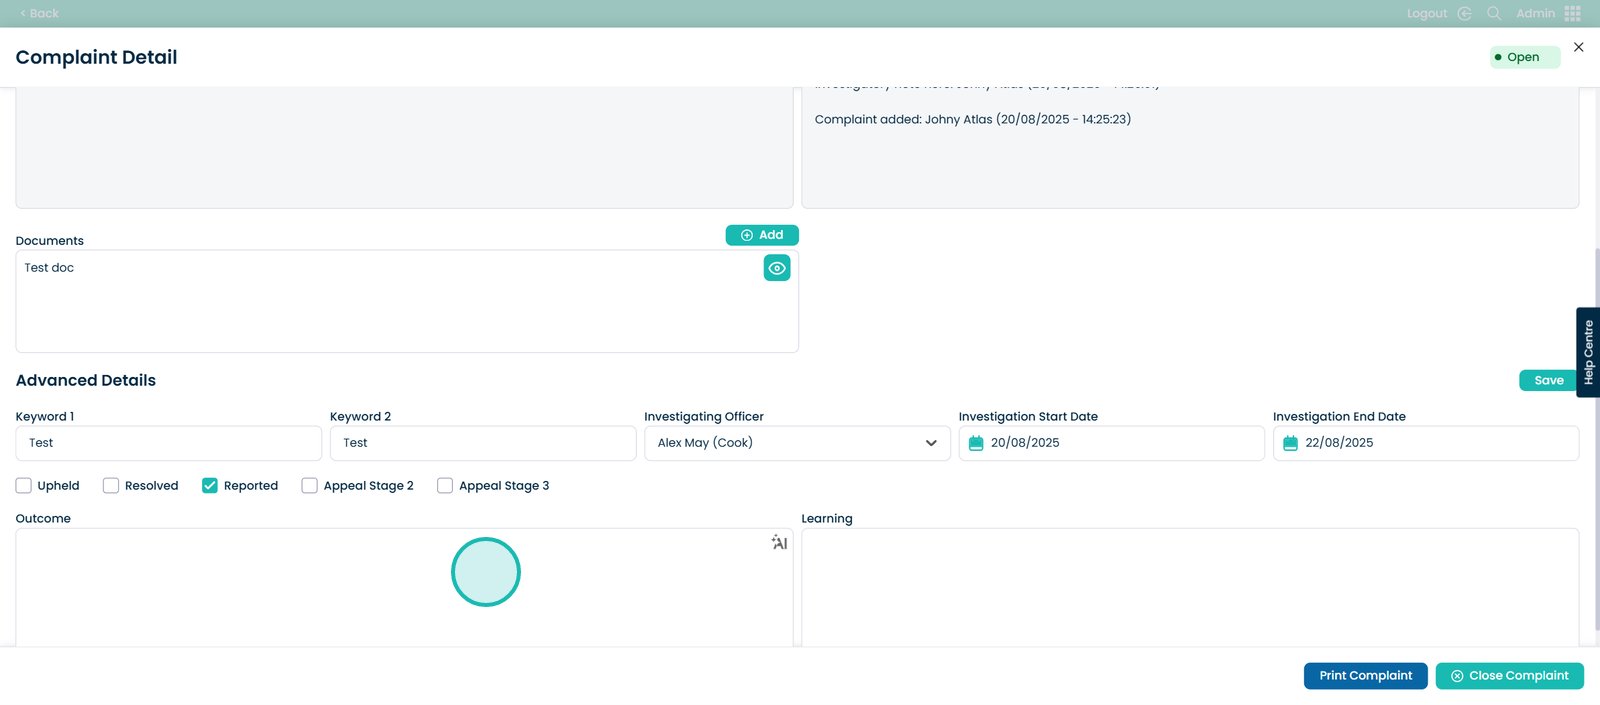Click the Open status badge

(1523, 57)
